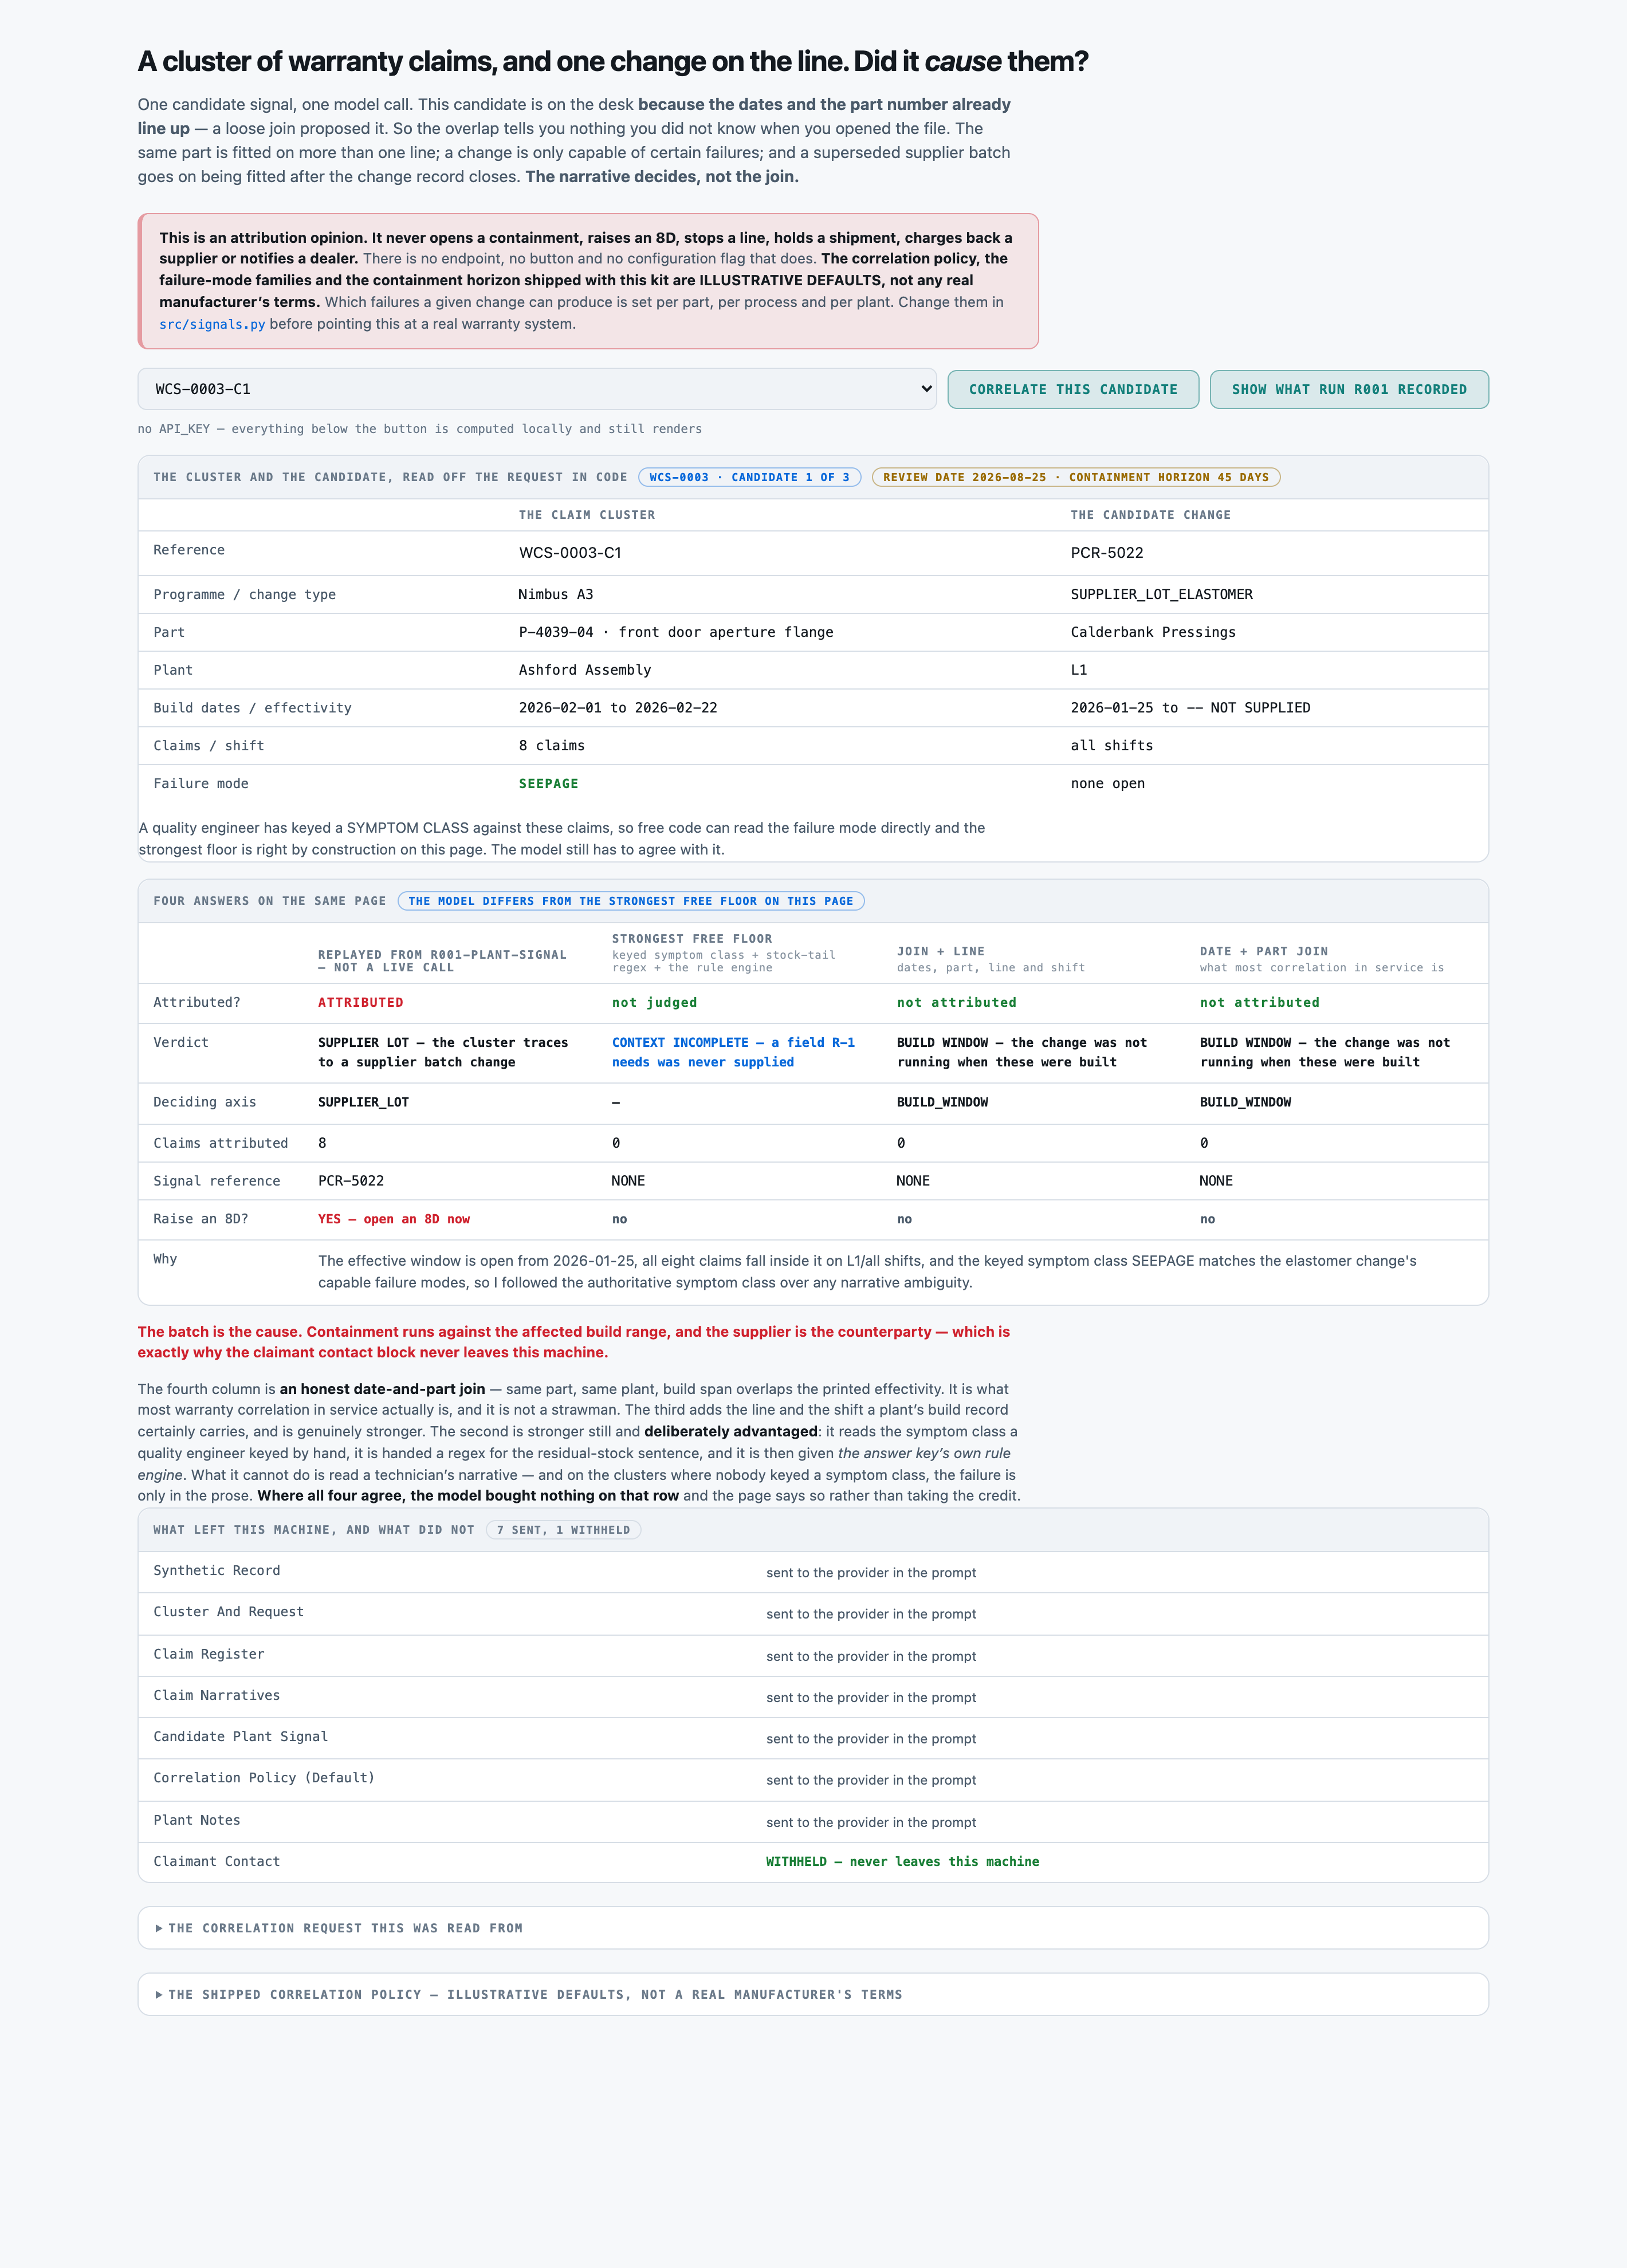Click the WITHHELD never leaves this machine status
Viewport: 1627px width, 2268px height.
click(902, 1861)
